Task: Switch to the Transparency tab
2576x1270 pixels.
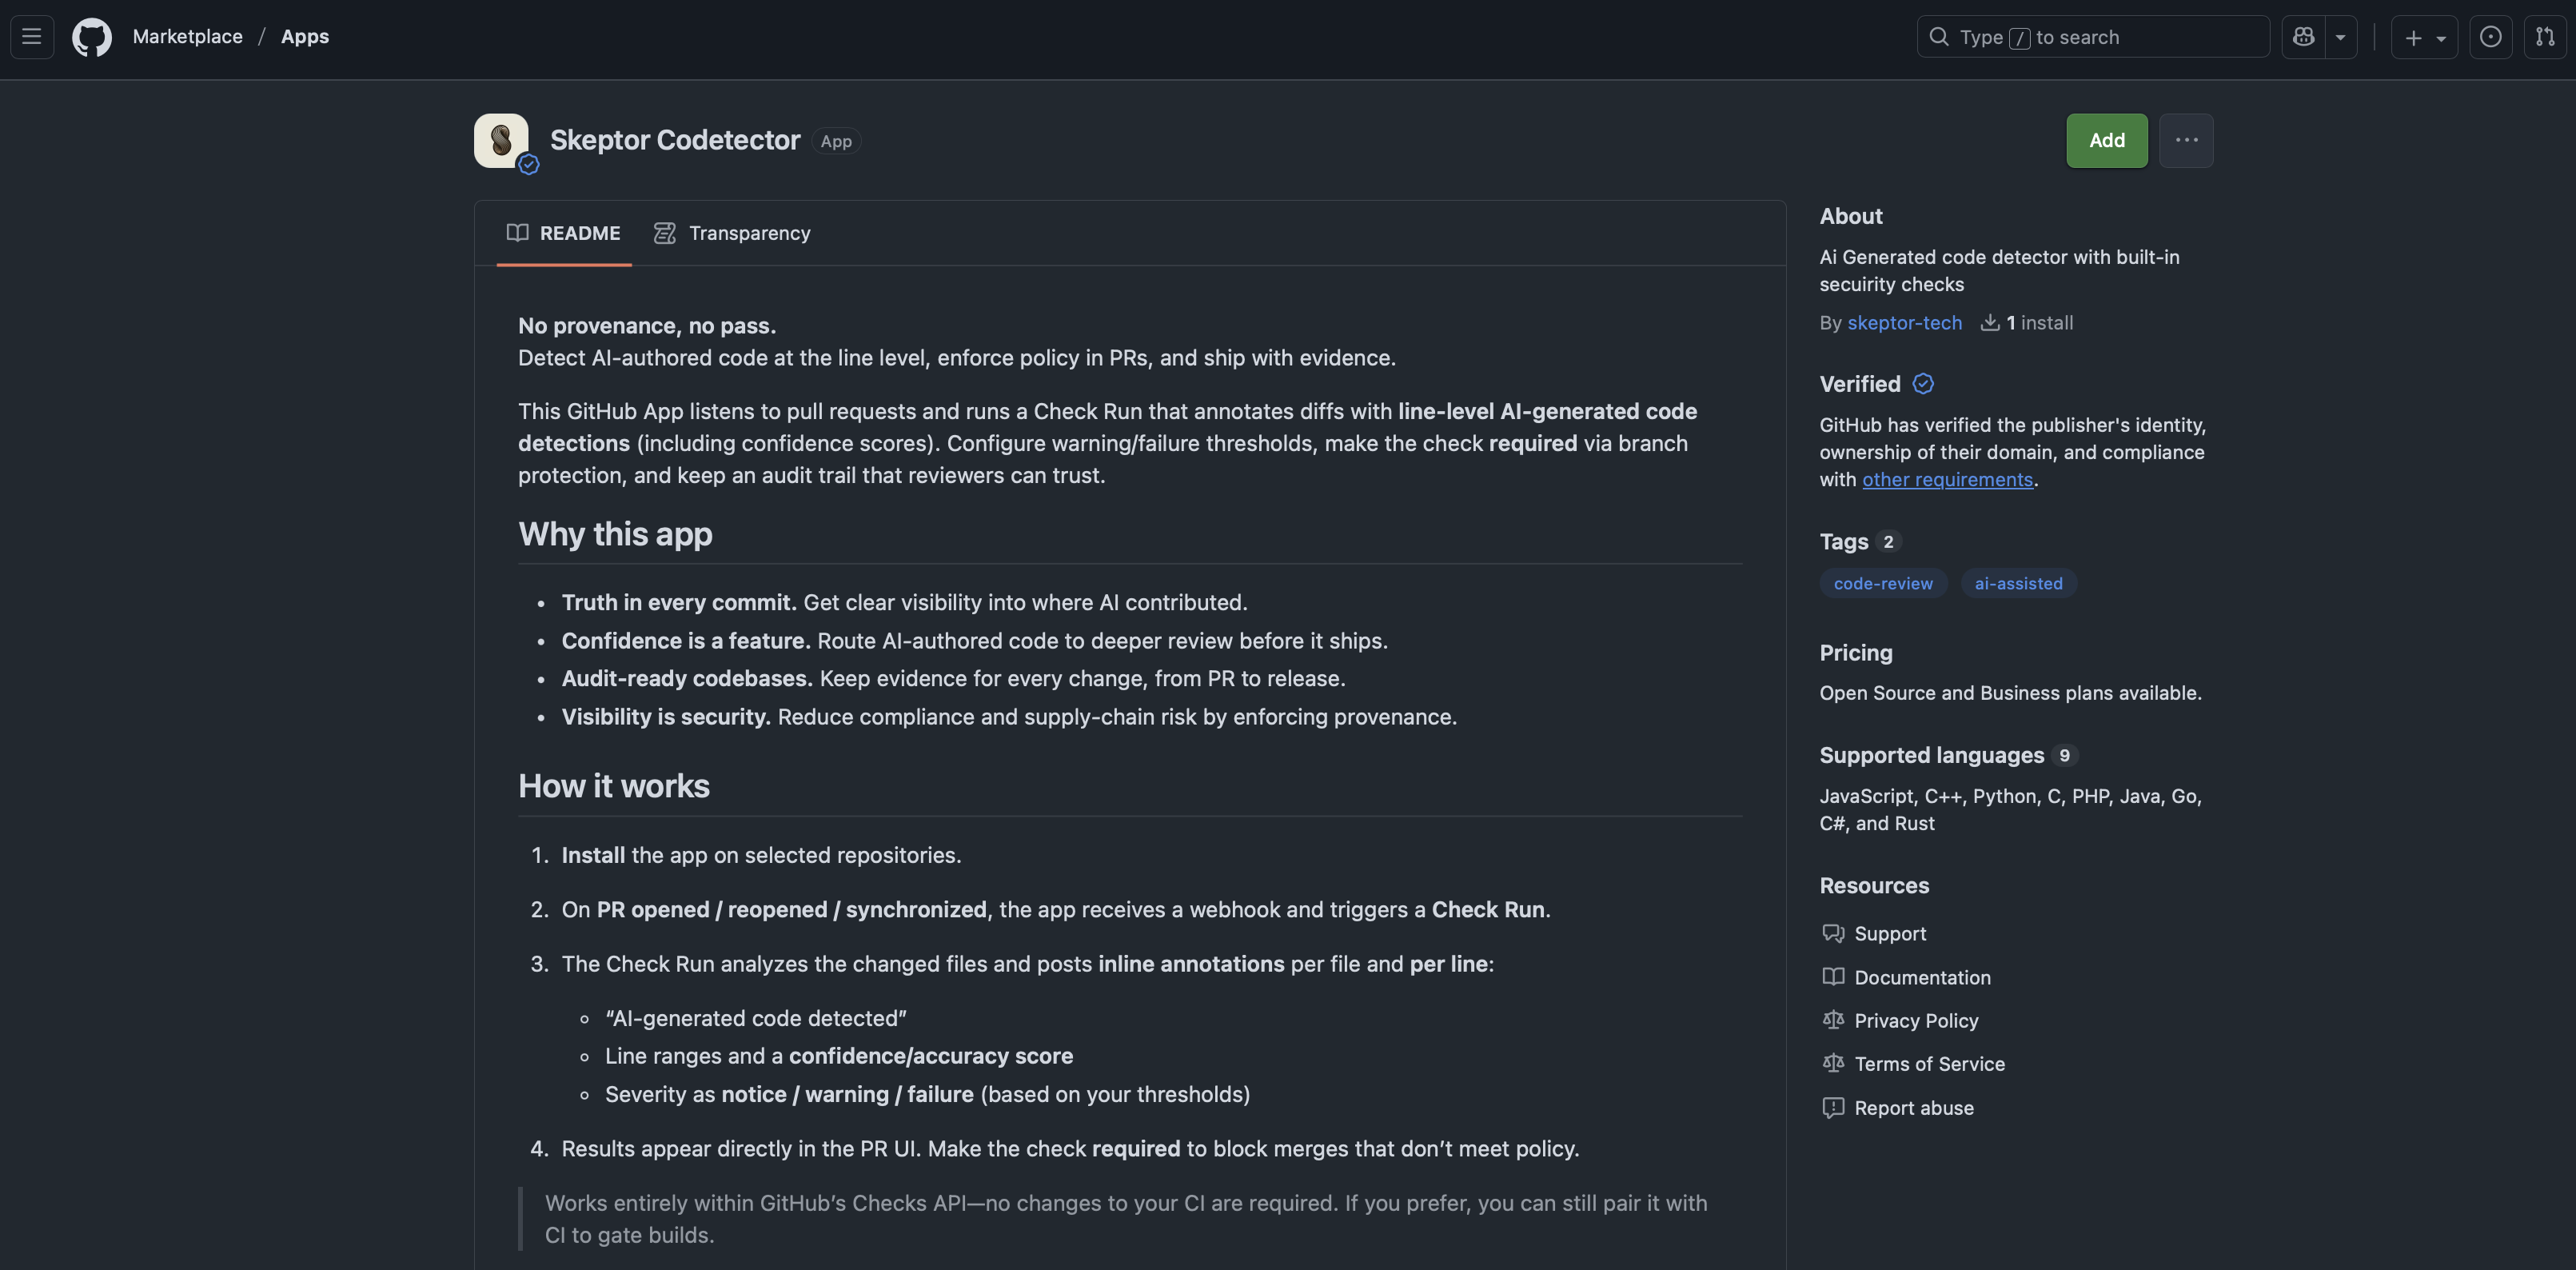Action: point(732,233)
